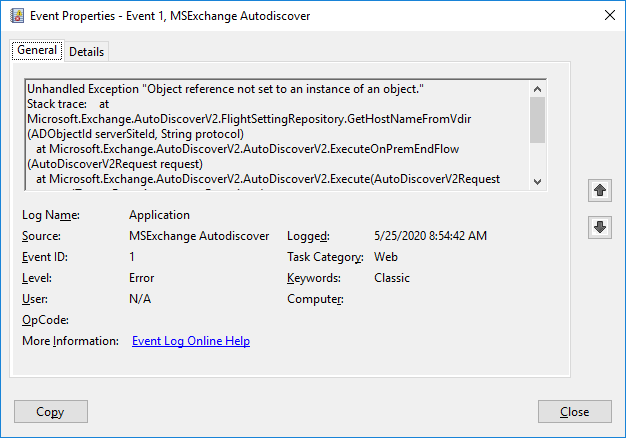Click the User value "N/A"
Screen dimensions: 626x438
[x=140, y=299]
